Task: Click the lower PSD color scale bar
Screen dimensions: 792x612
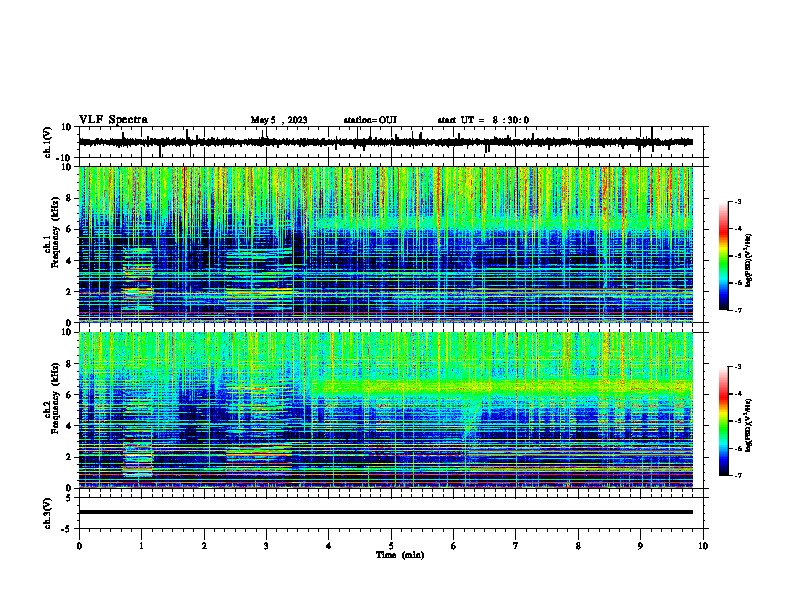Action: [x=723, y=421]
